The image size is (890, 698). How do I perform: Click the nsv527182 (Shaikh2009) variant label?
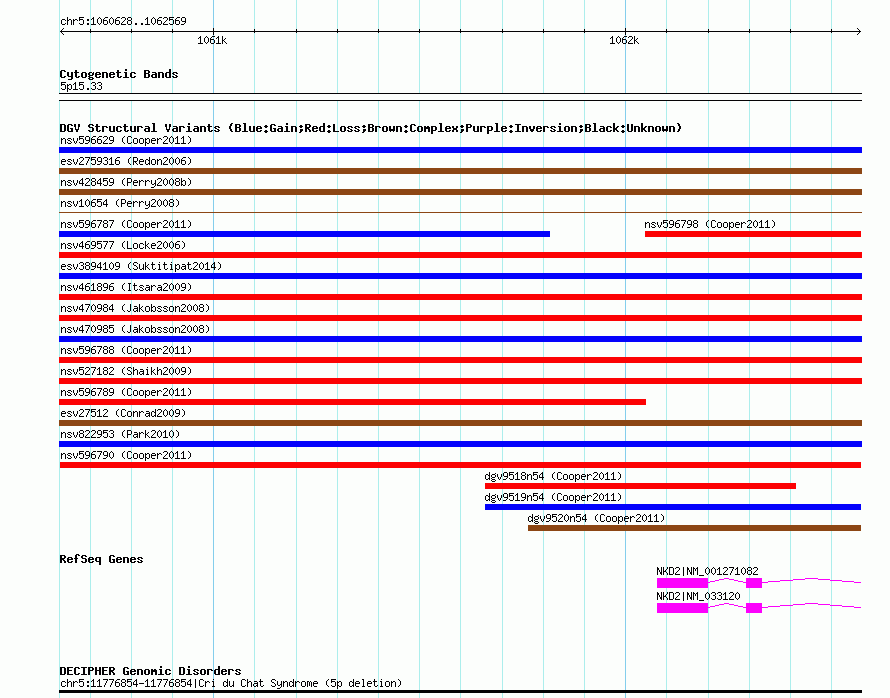point(126,371)
